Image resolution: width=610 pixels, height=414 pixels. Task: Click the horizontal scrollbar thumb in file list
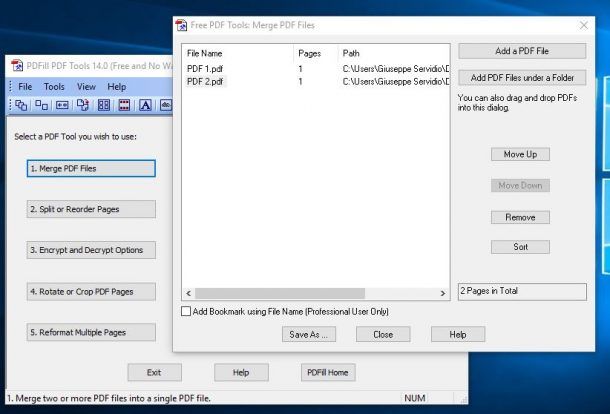280,293
